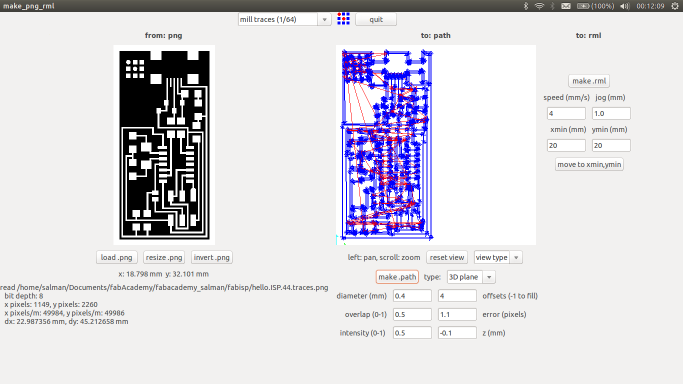Expand the mill traces dropdown arrow
The height and width of the screenshot is (384, 683).
click(x=325, y=19)
